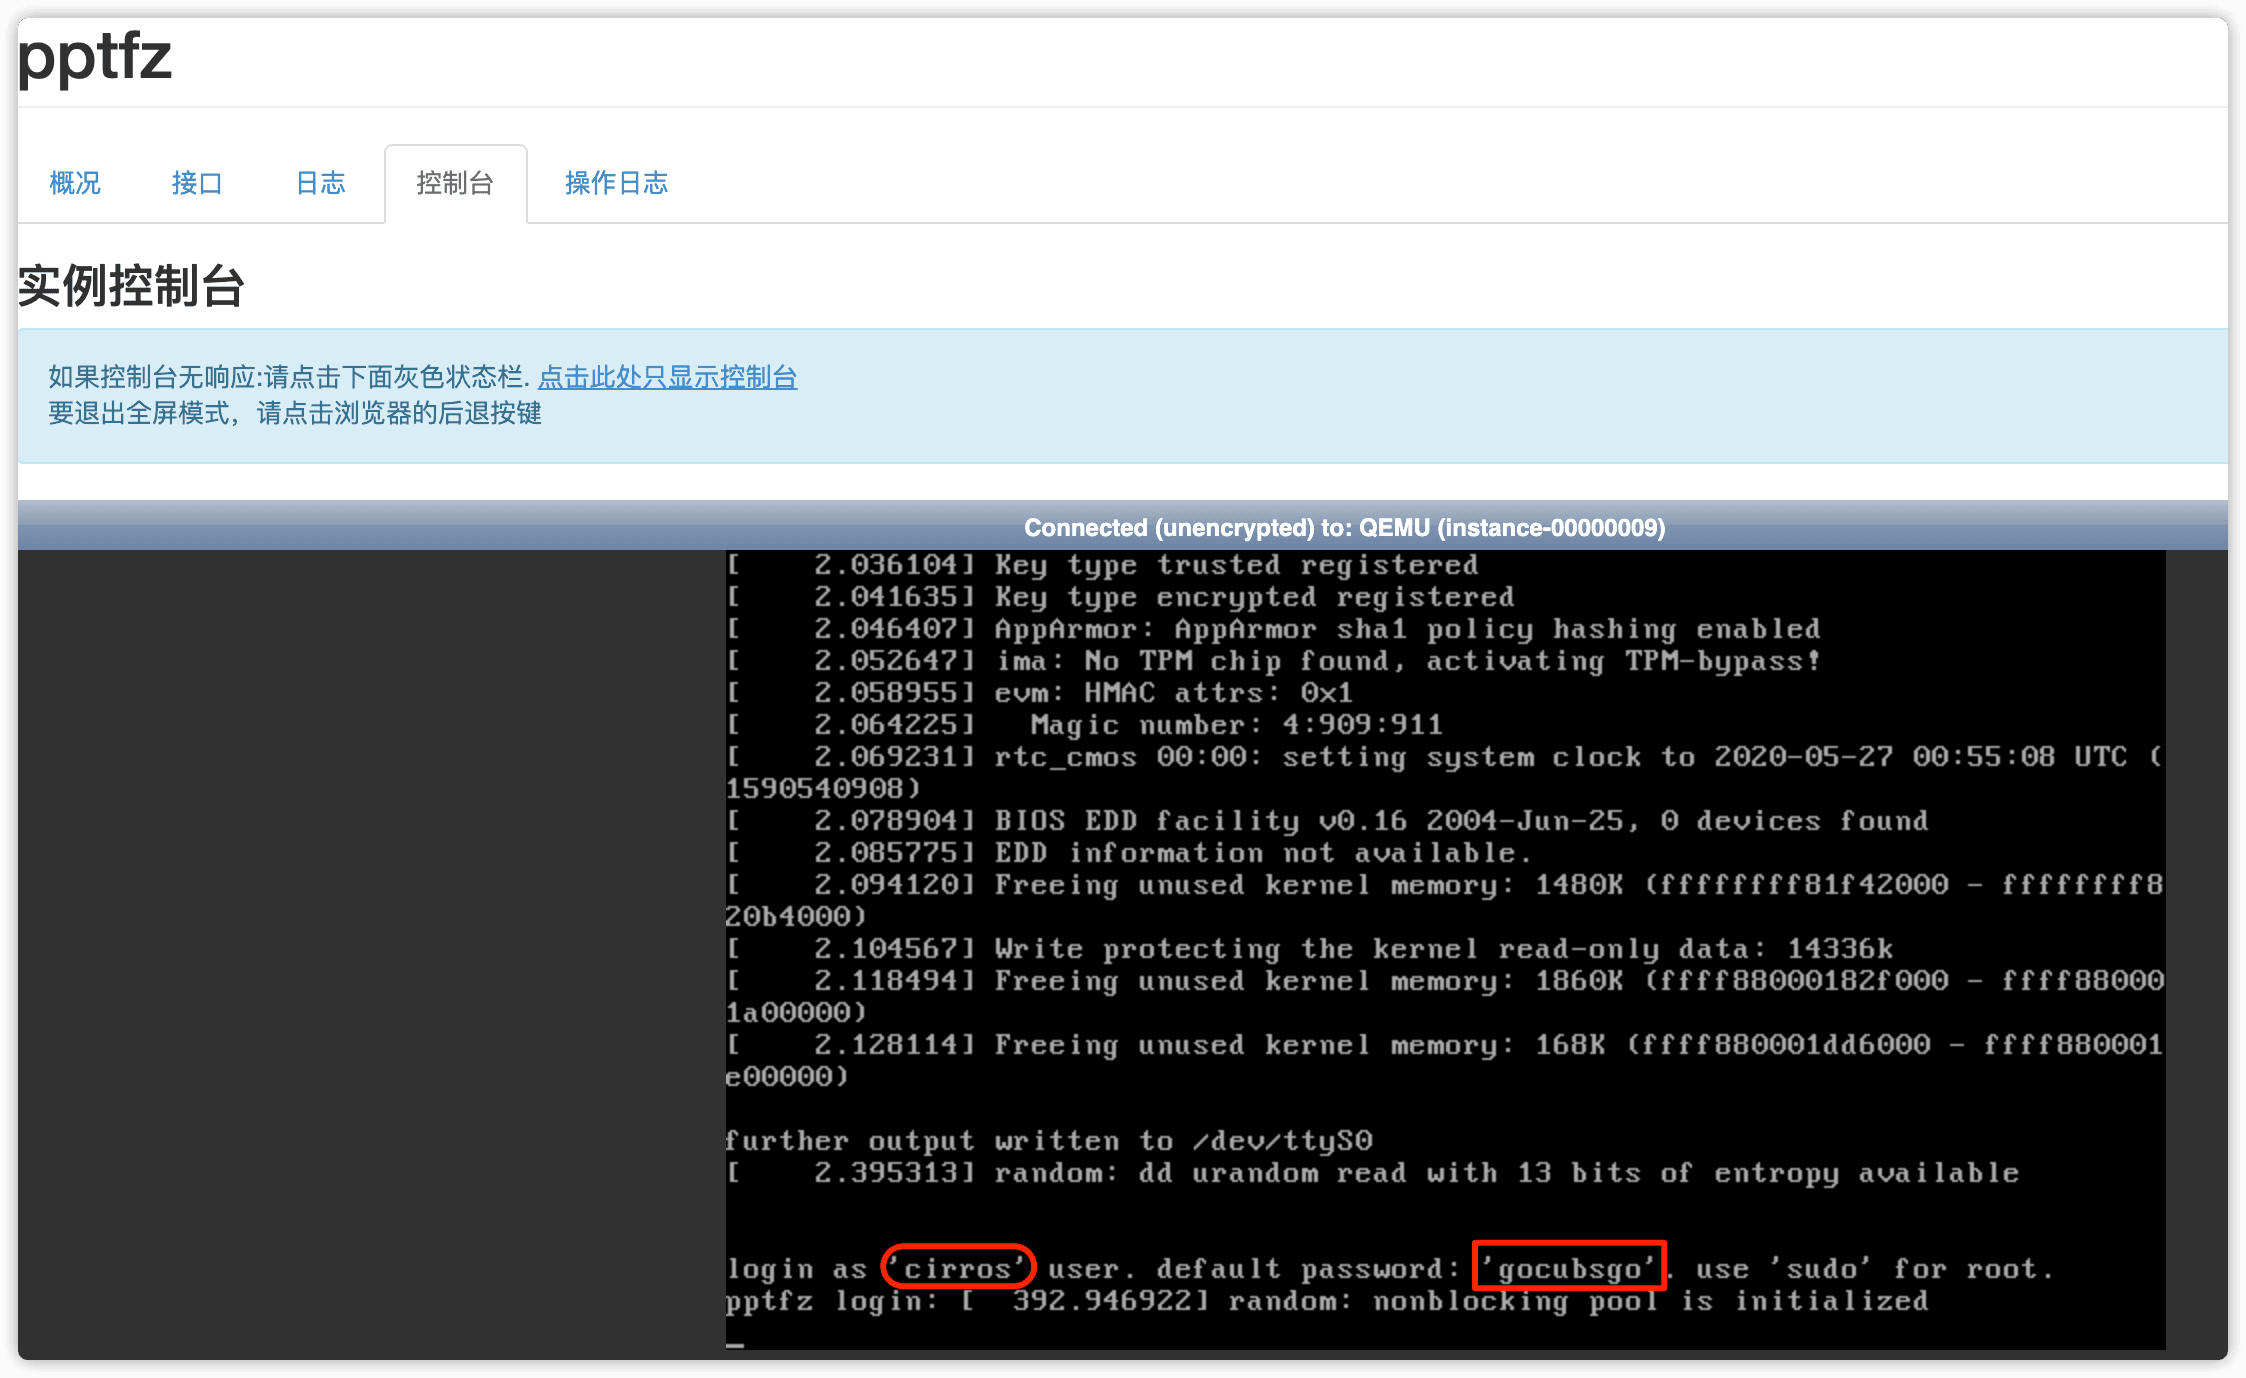This screenshot has width=2246, height=1378.
Task: Open the 概况 tab
Action: [75, 183]
